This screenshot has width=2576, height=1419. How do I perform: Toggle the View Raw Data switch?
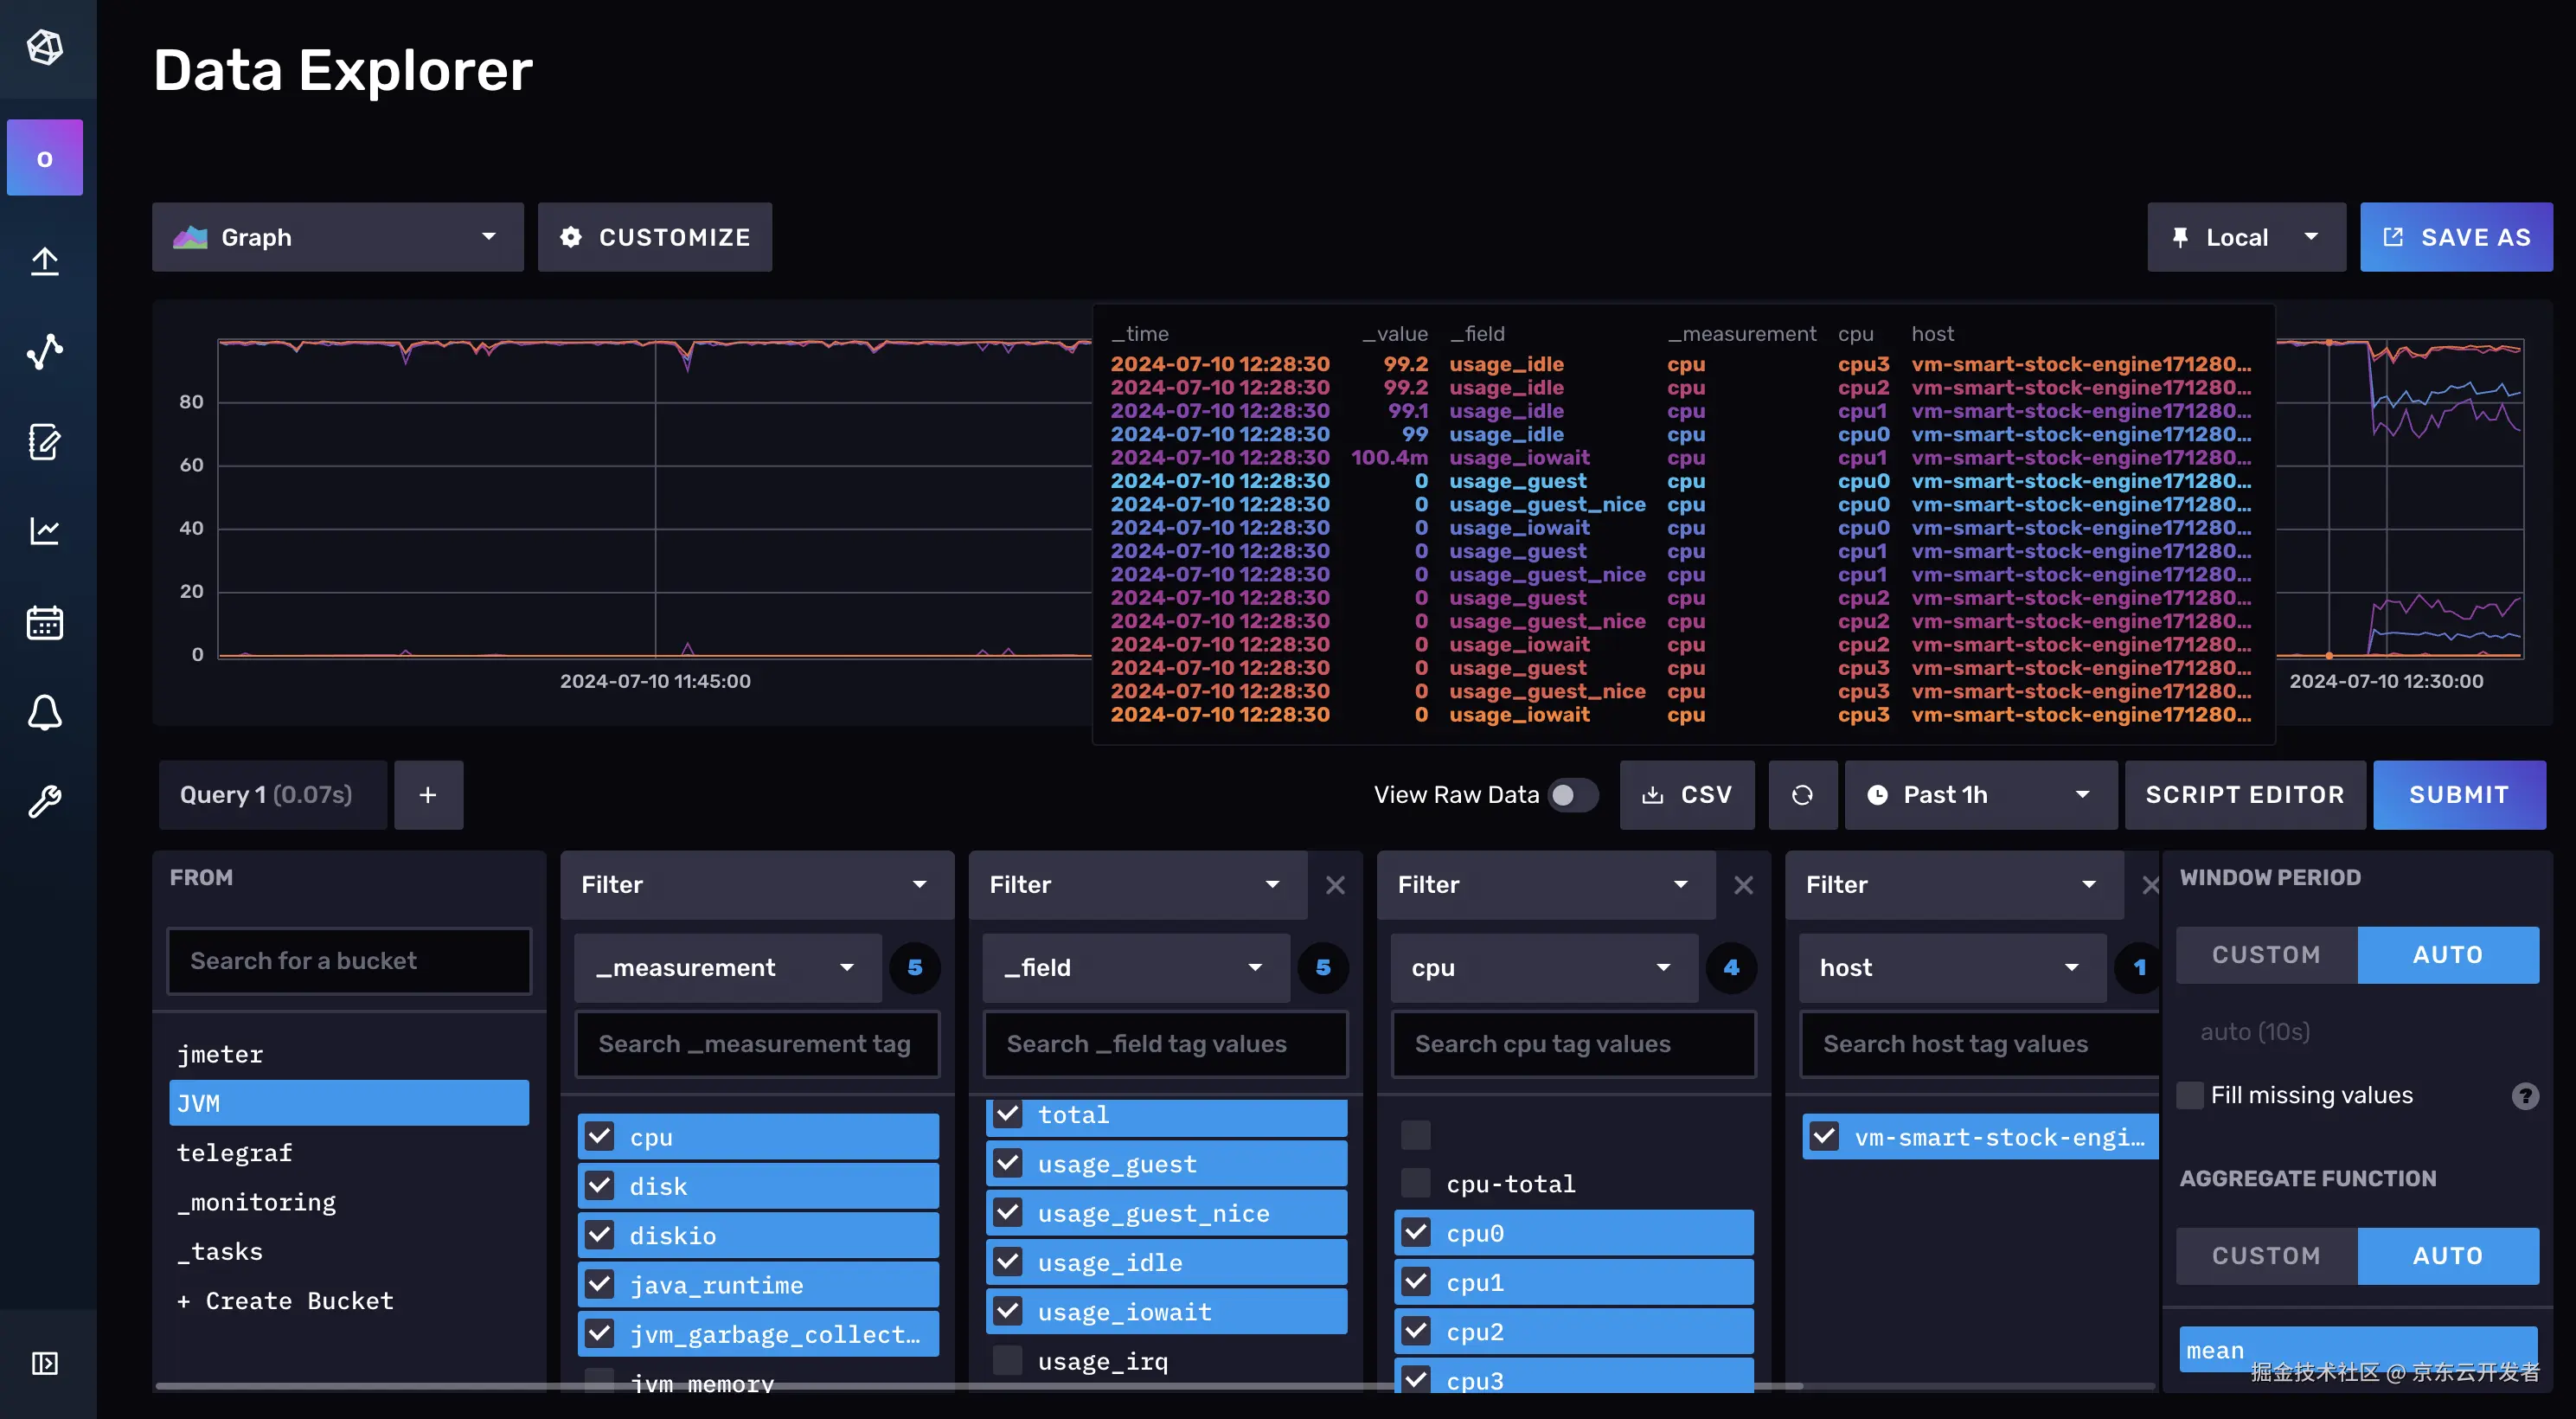point(1571,795)
